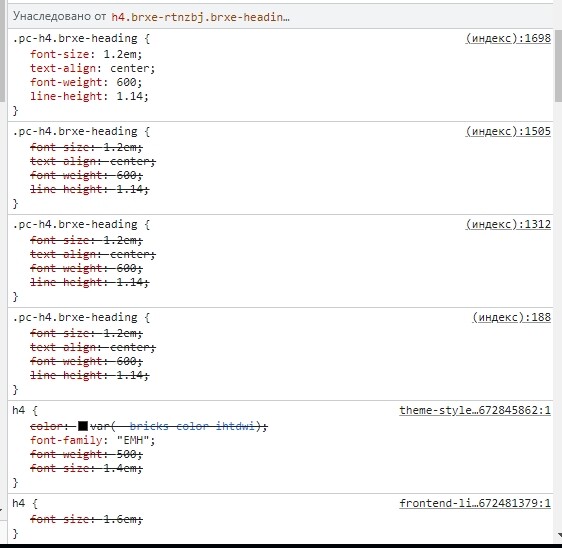
Task: Open source link (индекс):1505
Action: 508,131
